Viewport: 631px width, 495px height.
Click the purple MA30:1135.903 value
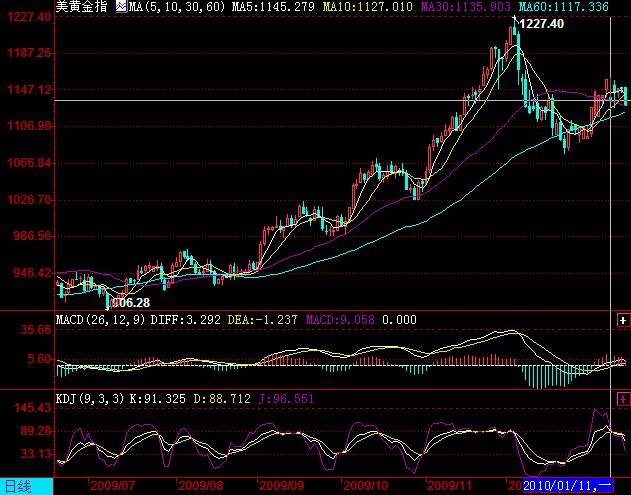[x=466, y=7]
